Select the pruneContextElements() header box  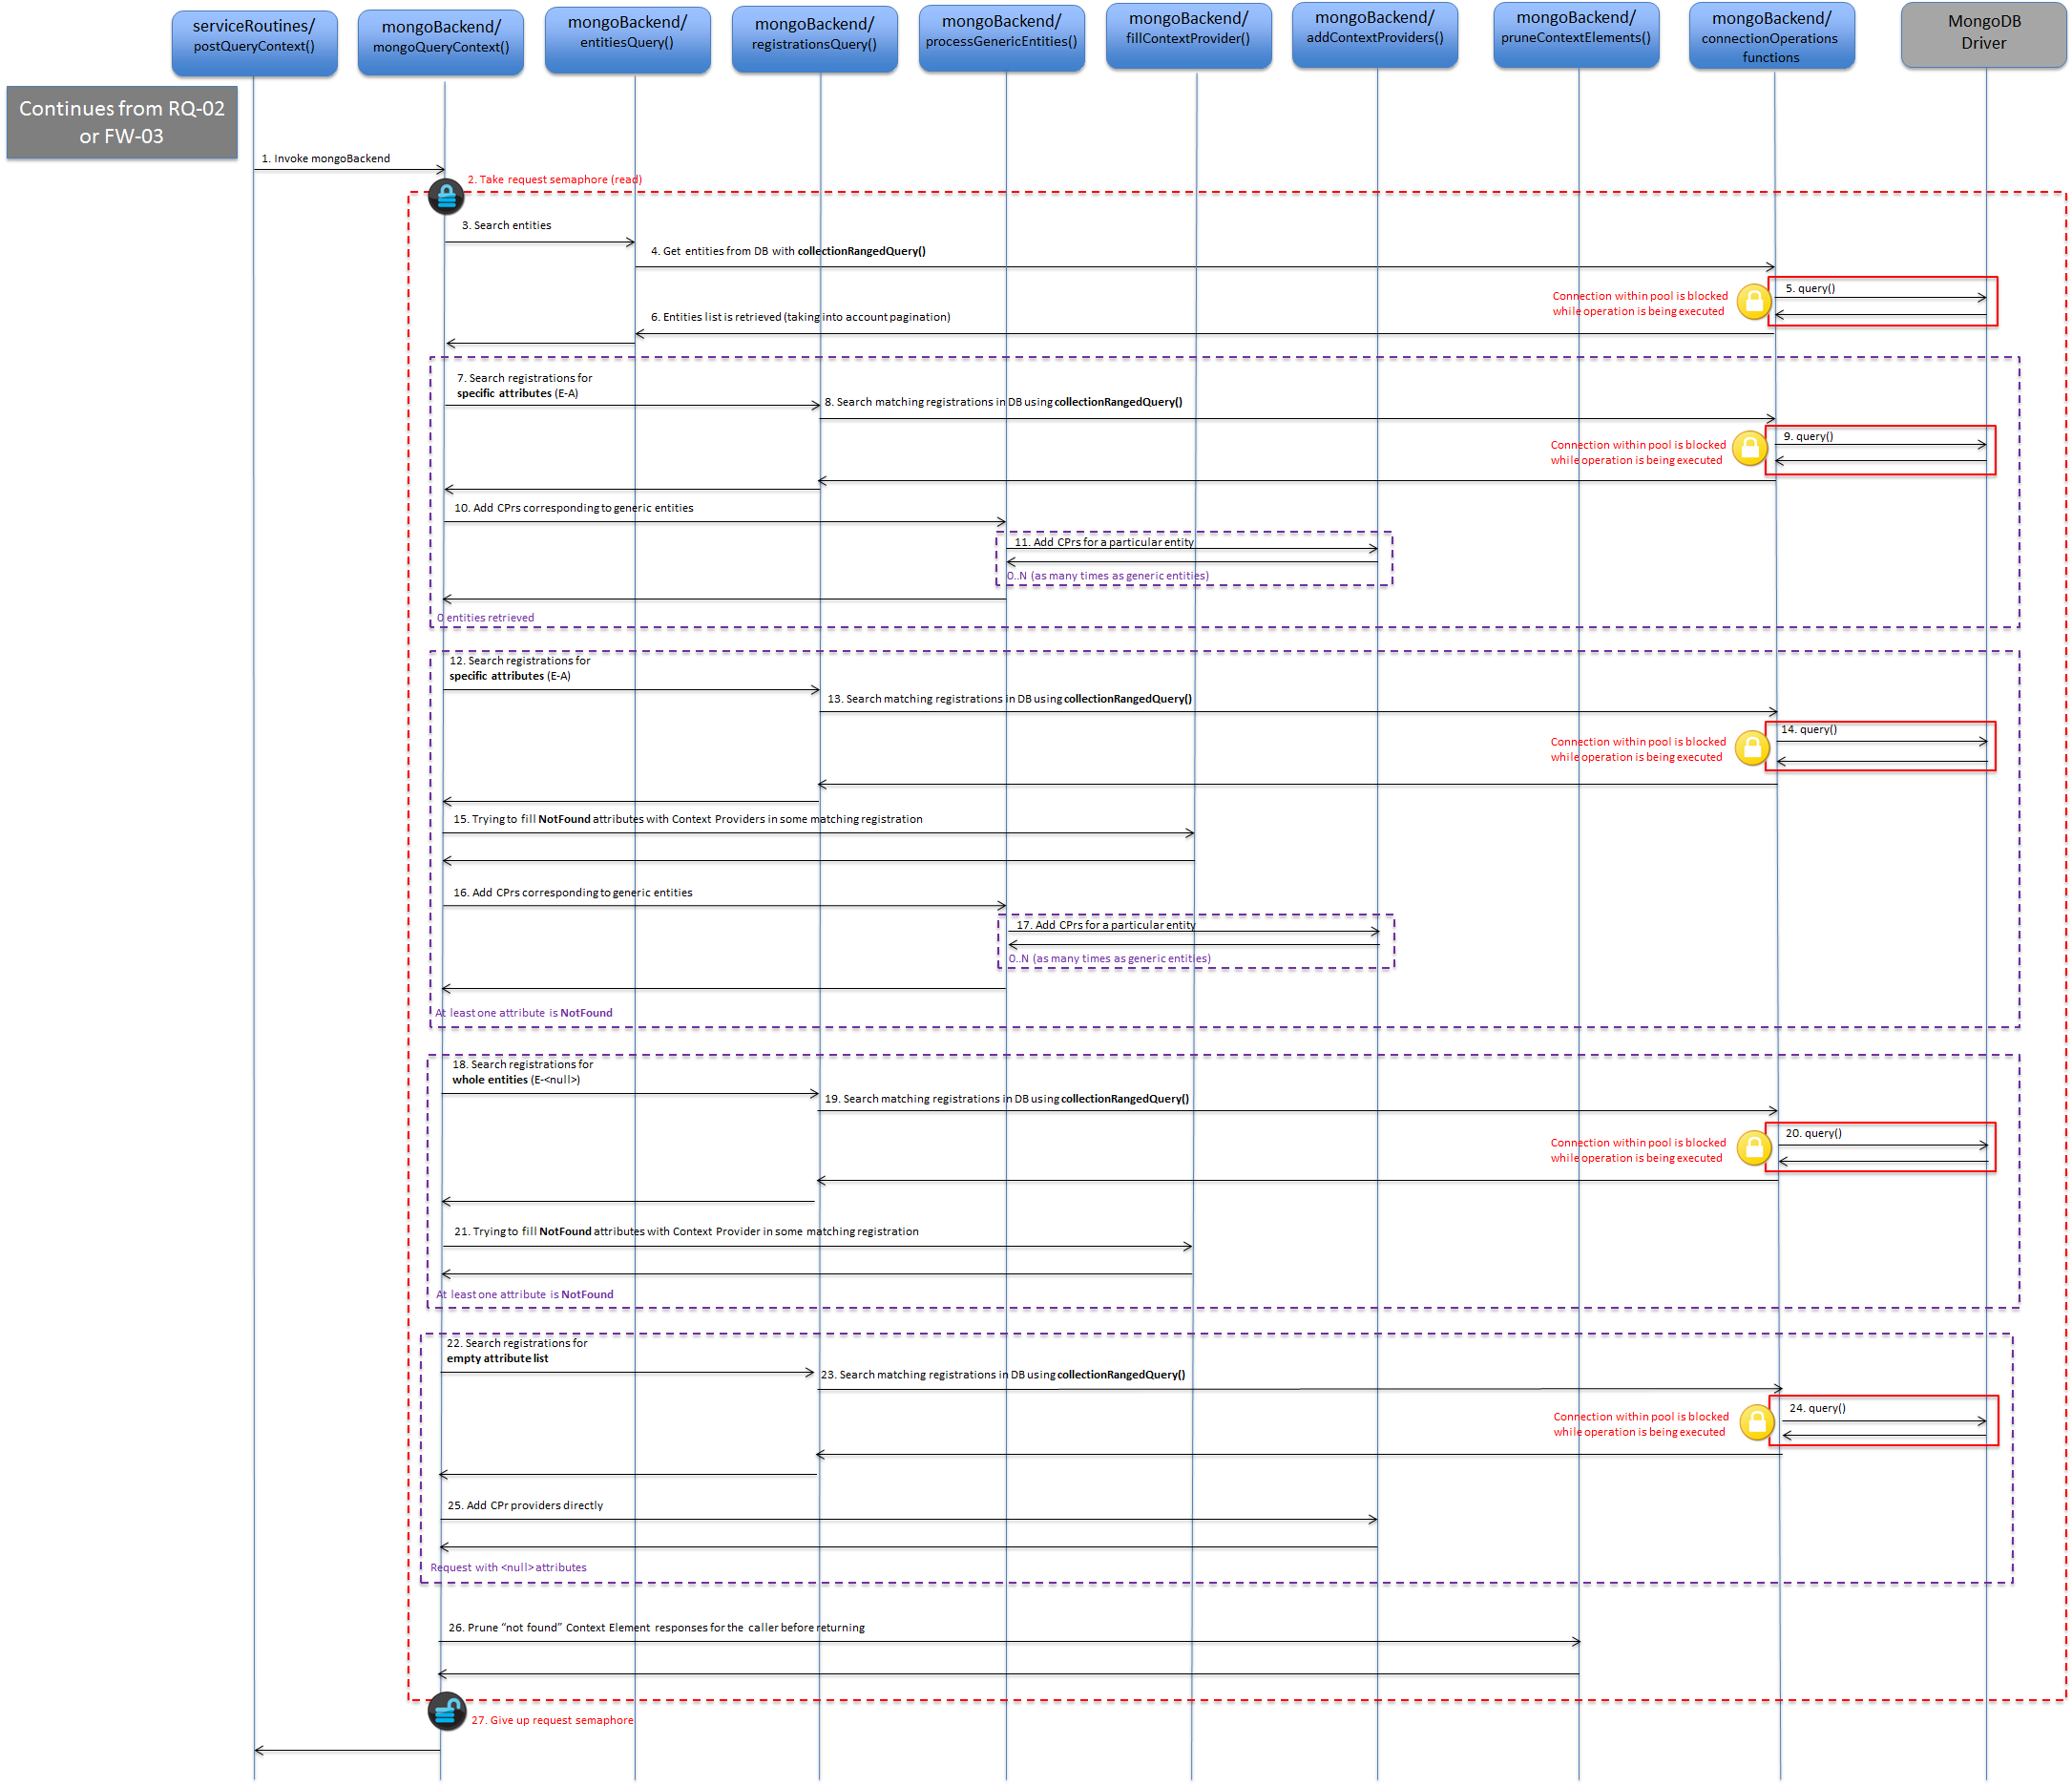[1576, 35]
